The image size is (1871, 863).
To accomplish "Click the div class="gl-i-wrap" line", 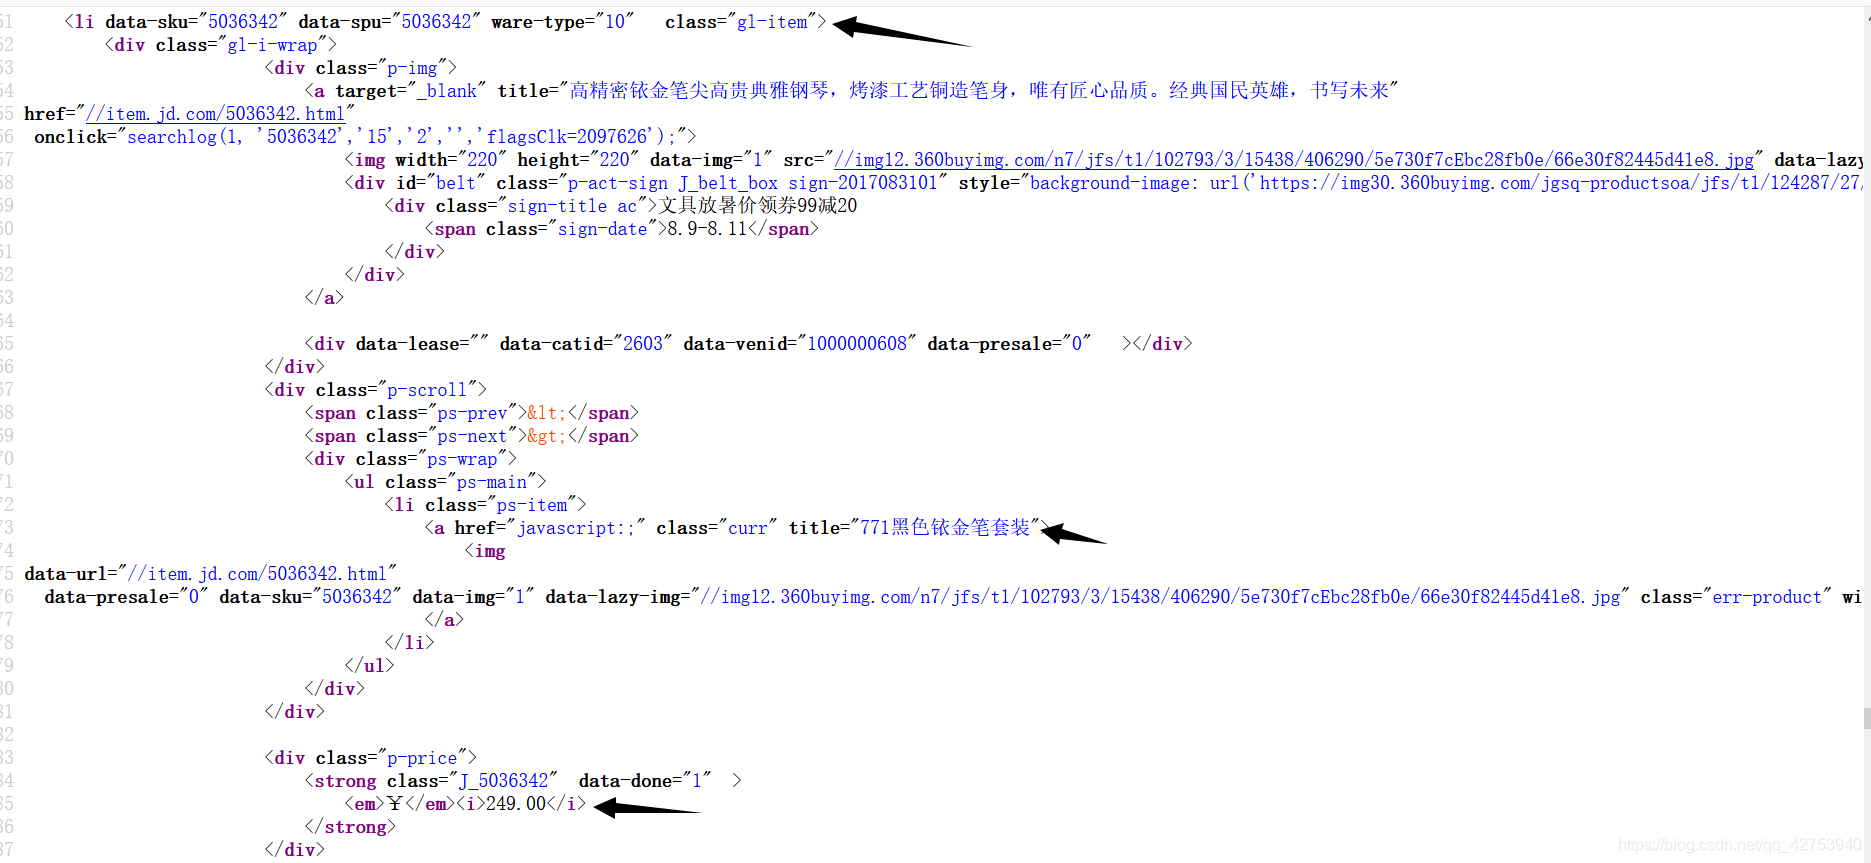I will (x=220, y=45).
